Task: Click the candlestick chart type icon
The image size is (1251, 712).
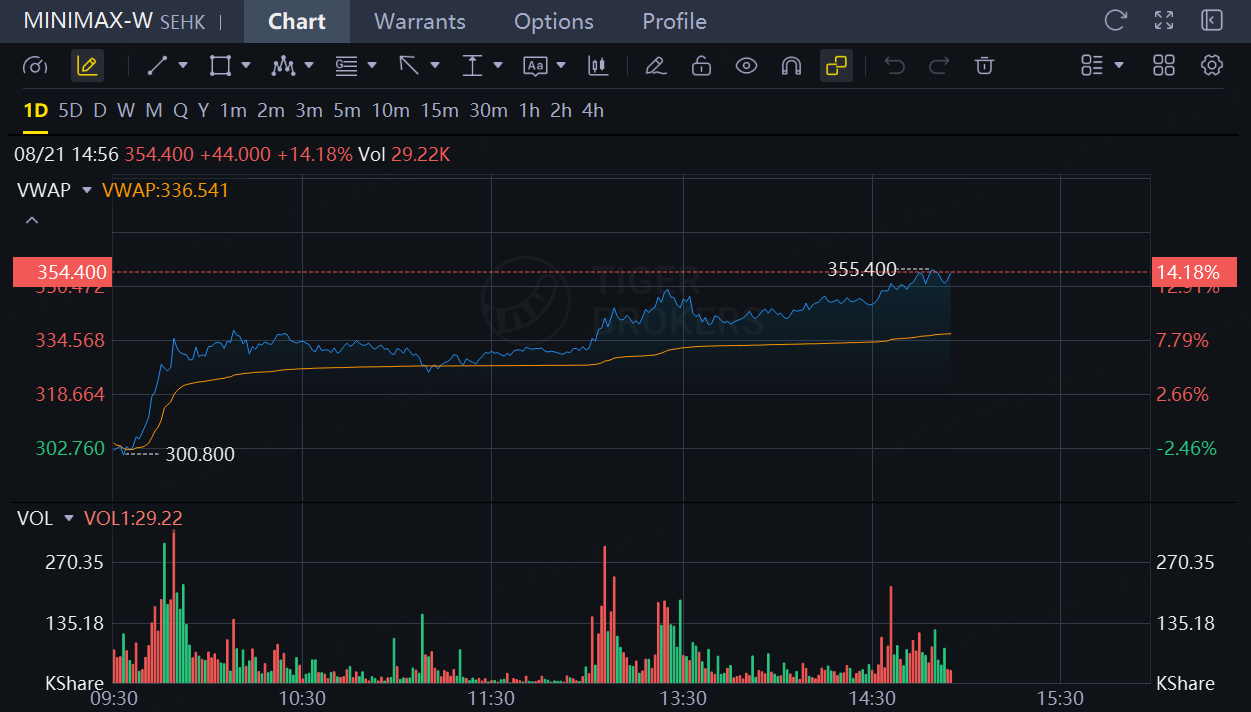Action: pos(598,66)
